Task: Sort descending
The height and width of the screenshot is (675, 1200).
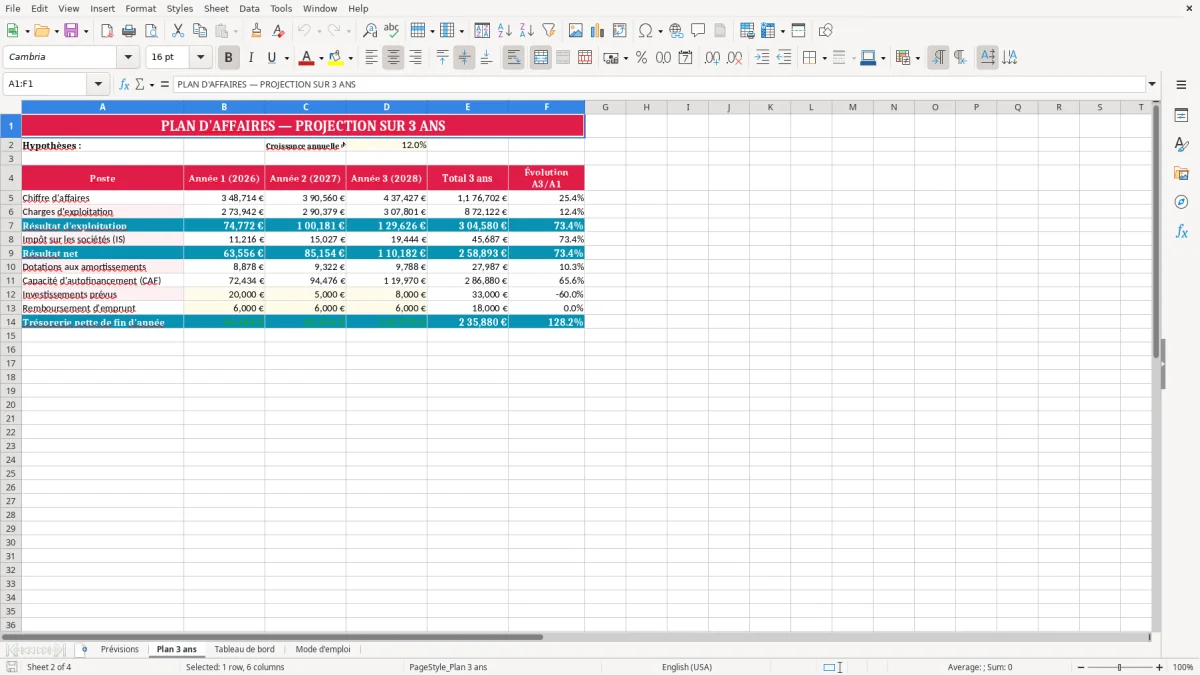Action: (x=527, y=31)
